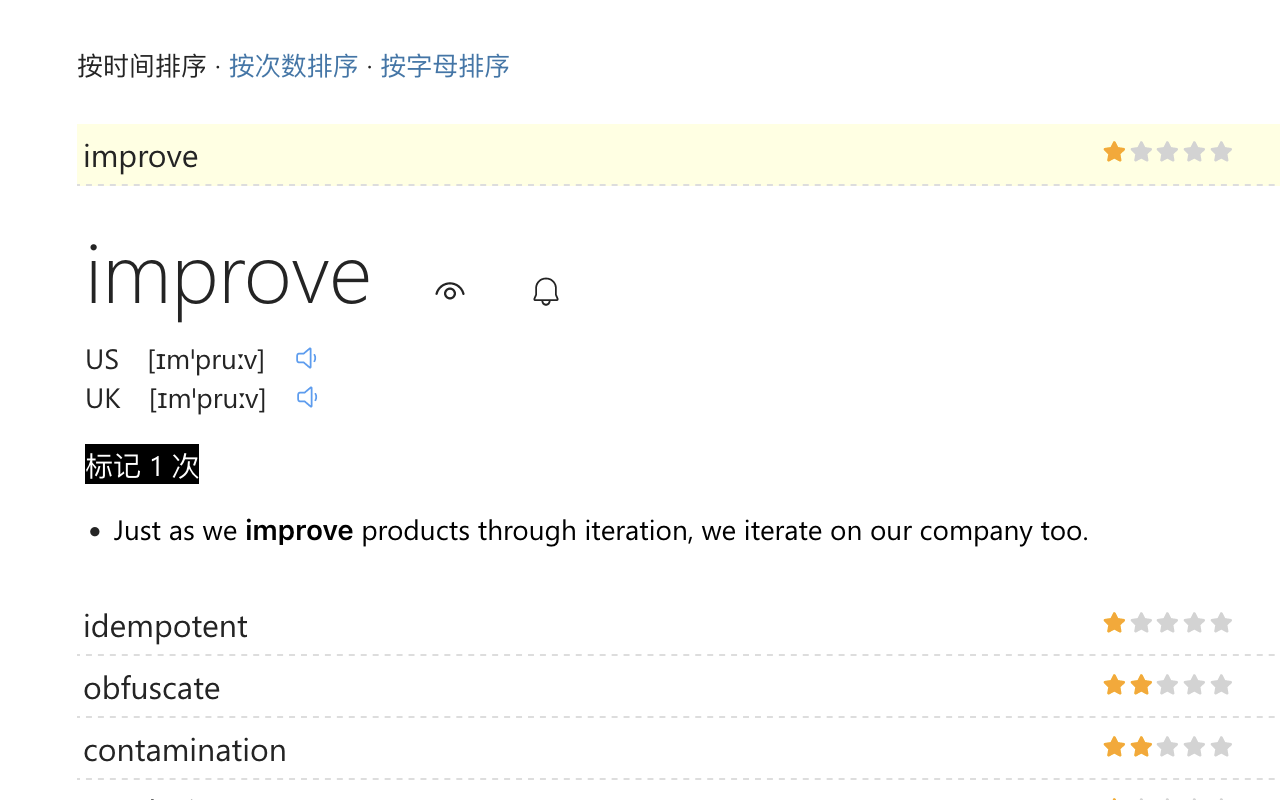Click the highlighted improve row at top
The image size is (1280, 800).
(140, 156)
